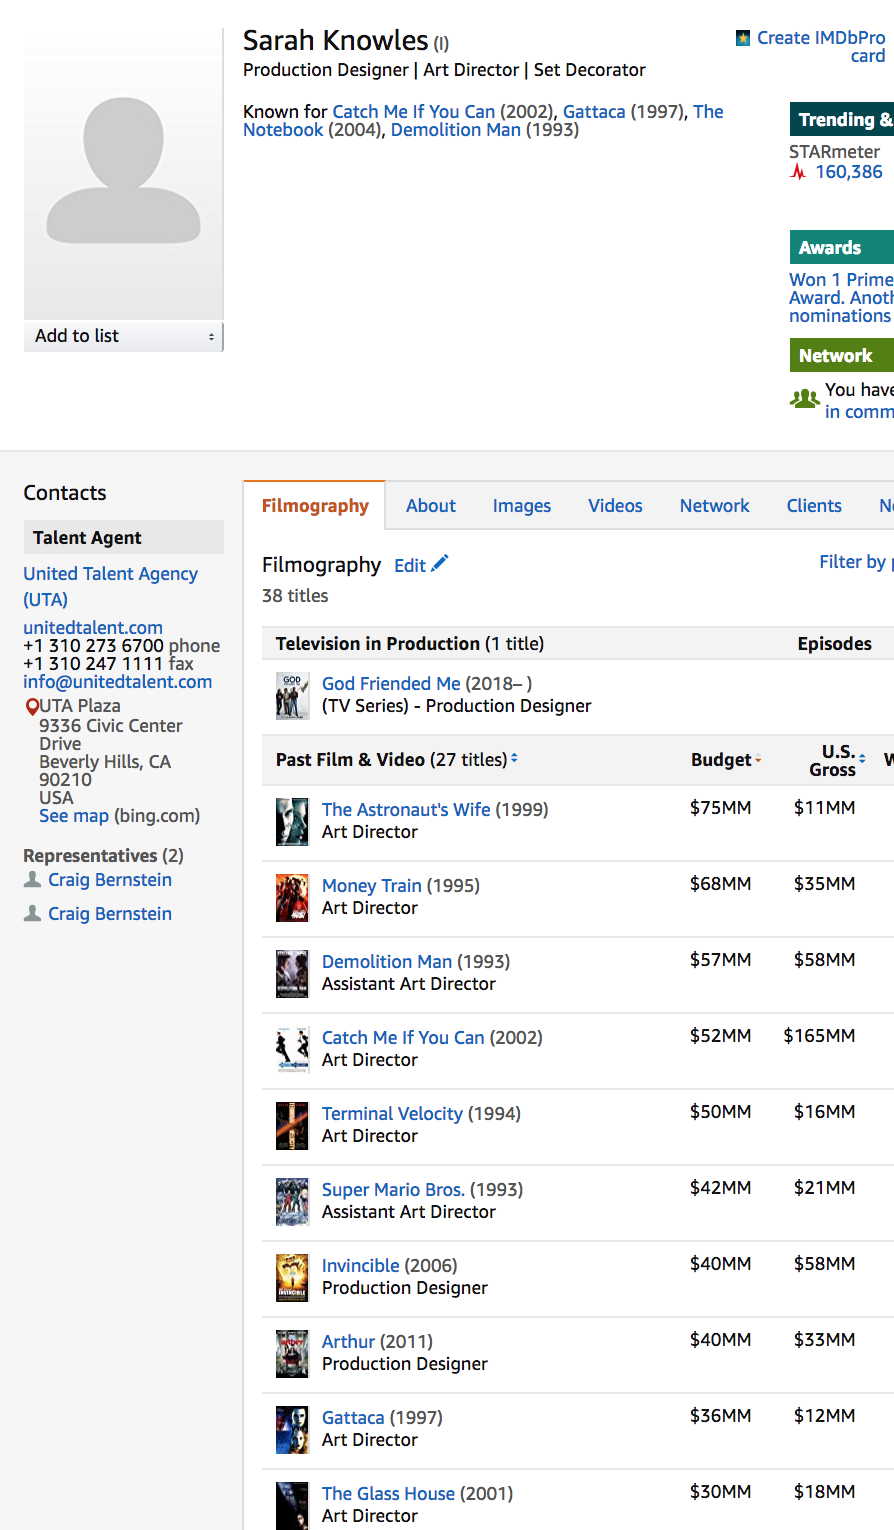Click the $42MM budget for Super Mario Bros.
This screenshot has height=1530, width=894.
[x=720, y=1188]
